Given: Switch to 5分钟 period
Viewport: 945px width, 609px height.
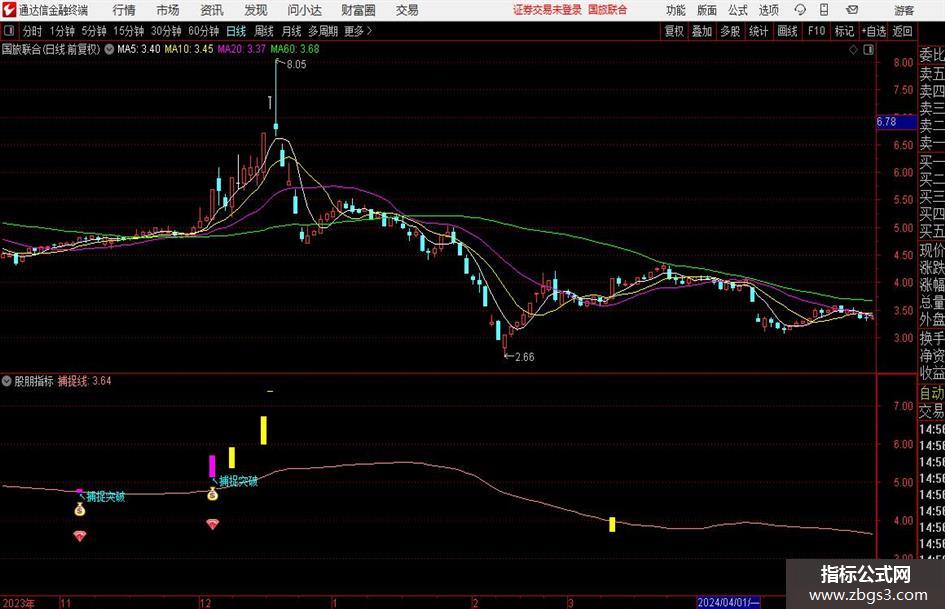Looking at the screenshot, I should (x=94, y=31).
